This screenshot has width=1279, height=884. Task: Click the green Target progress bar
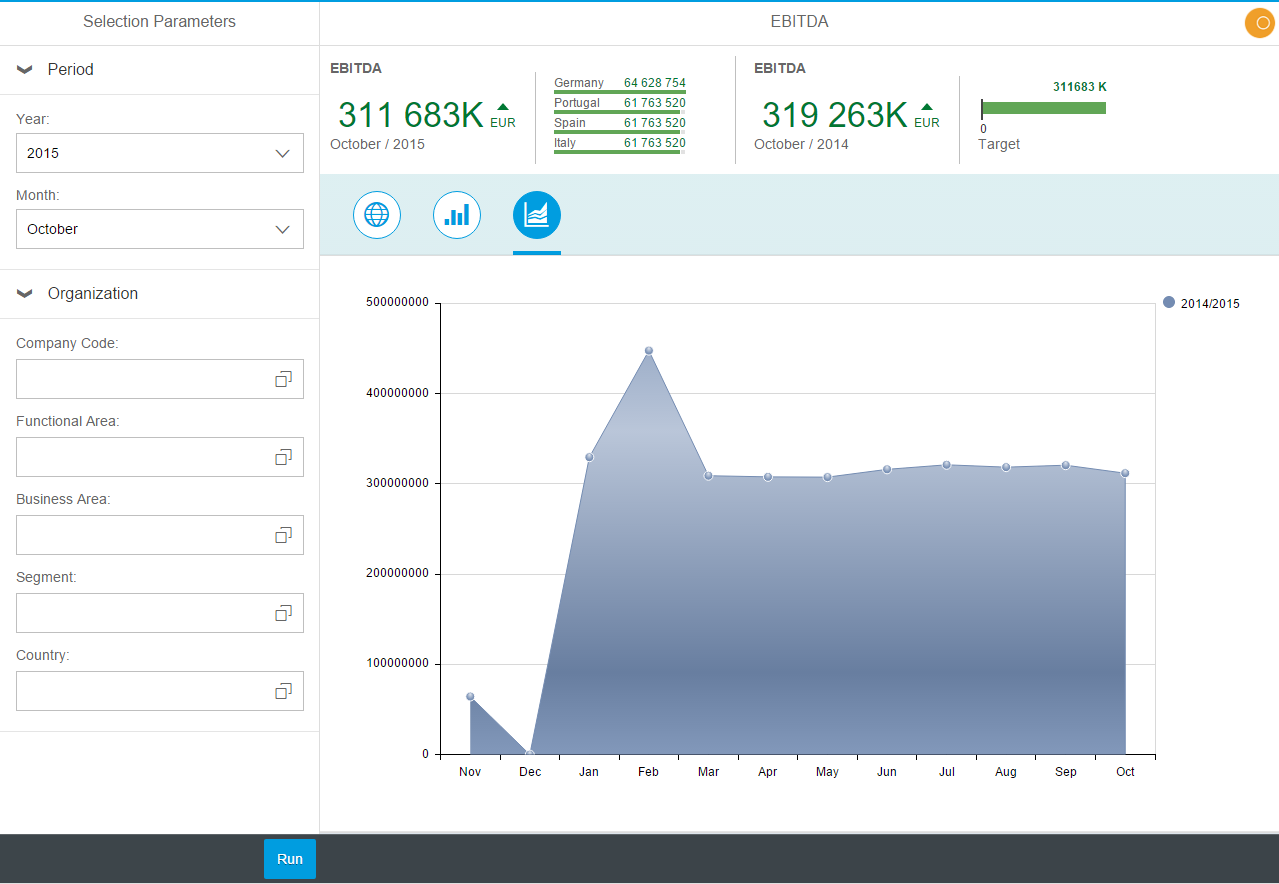[x=1044, y=108]
